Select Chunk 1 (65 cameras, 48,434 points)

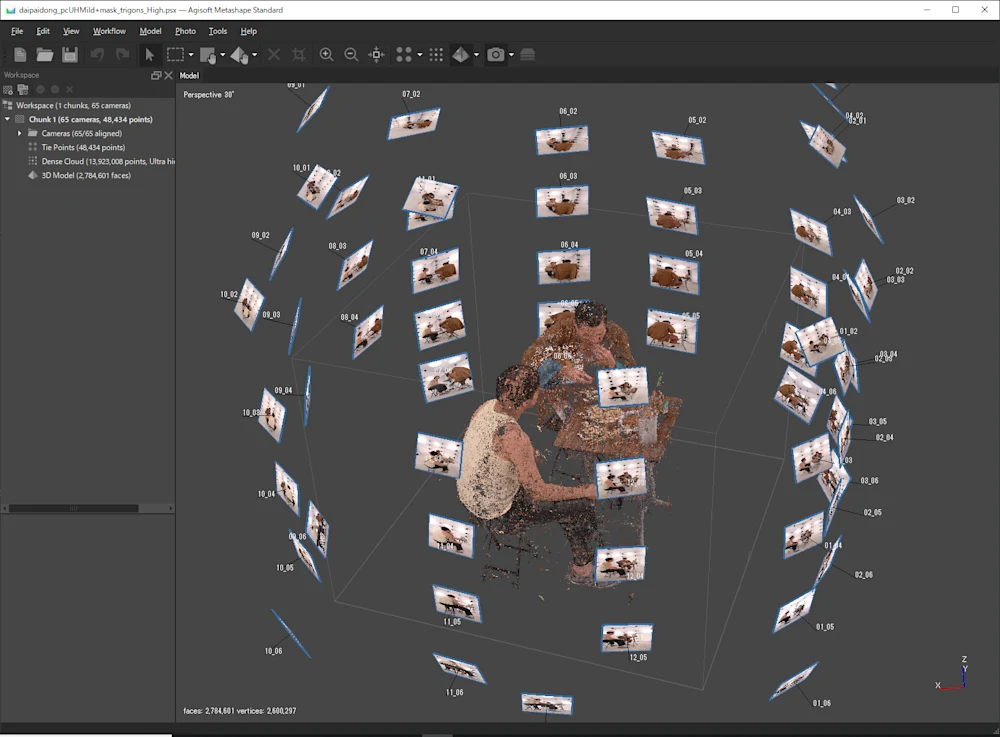pyautogui.click(x=91, y=119)
